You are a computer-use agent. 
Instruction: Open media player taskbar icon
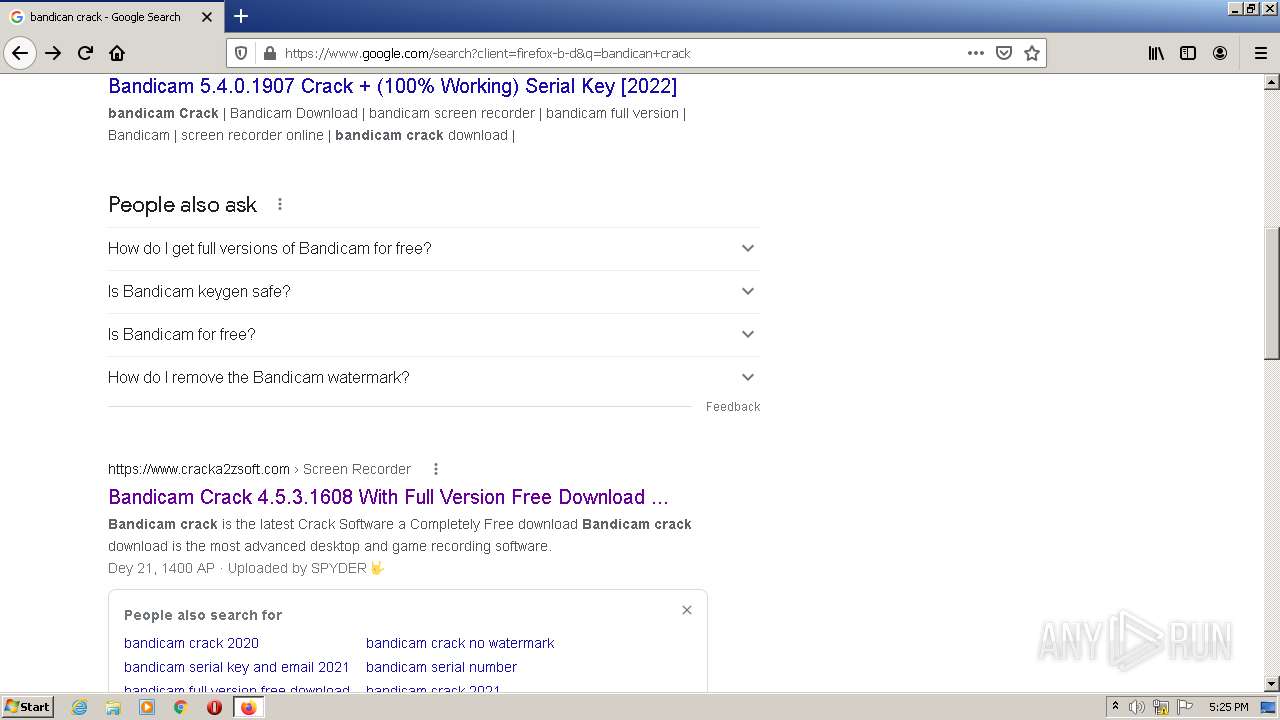coord(147,707)
